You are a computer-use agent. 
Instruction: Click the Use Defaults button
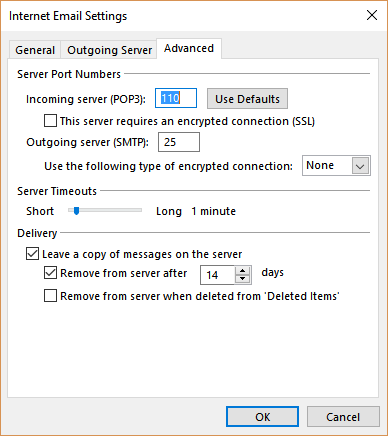point(247,99)
